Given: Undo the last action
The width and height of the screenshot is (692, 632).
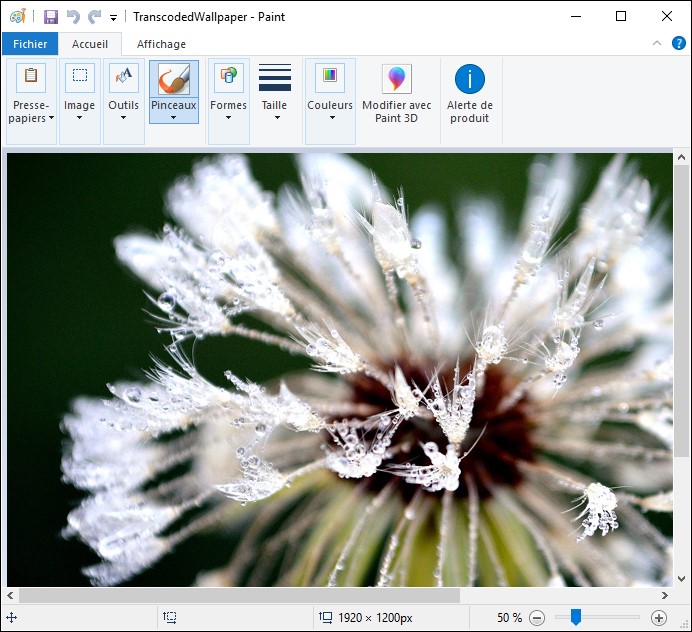Looking at the screenshot, I should (x=73, y=17).
